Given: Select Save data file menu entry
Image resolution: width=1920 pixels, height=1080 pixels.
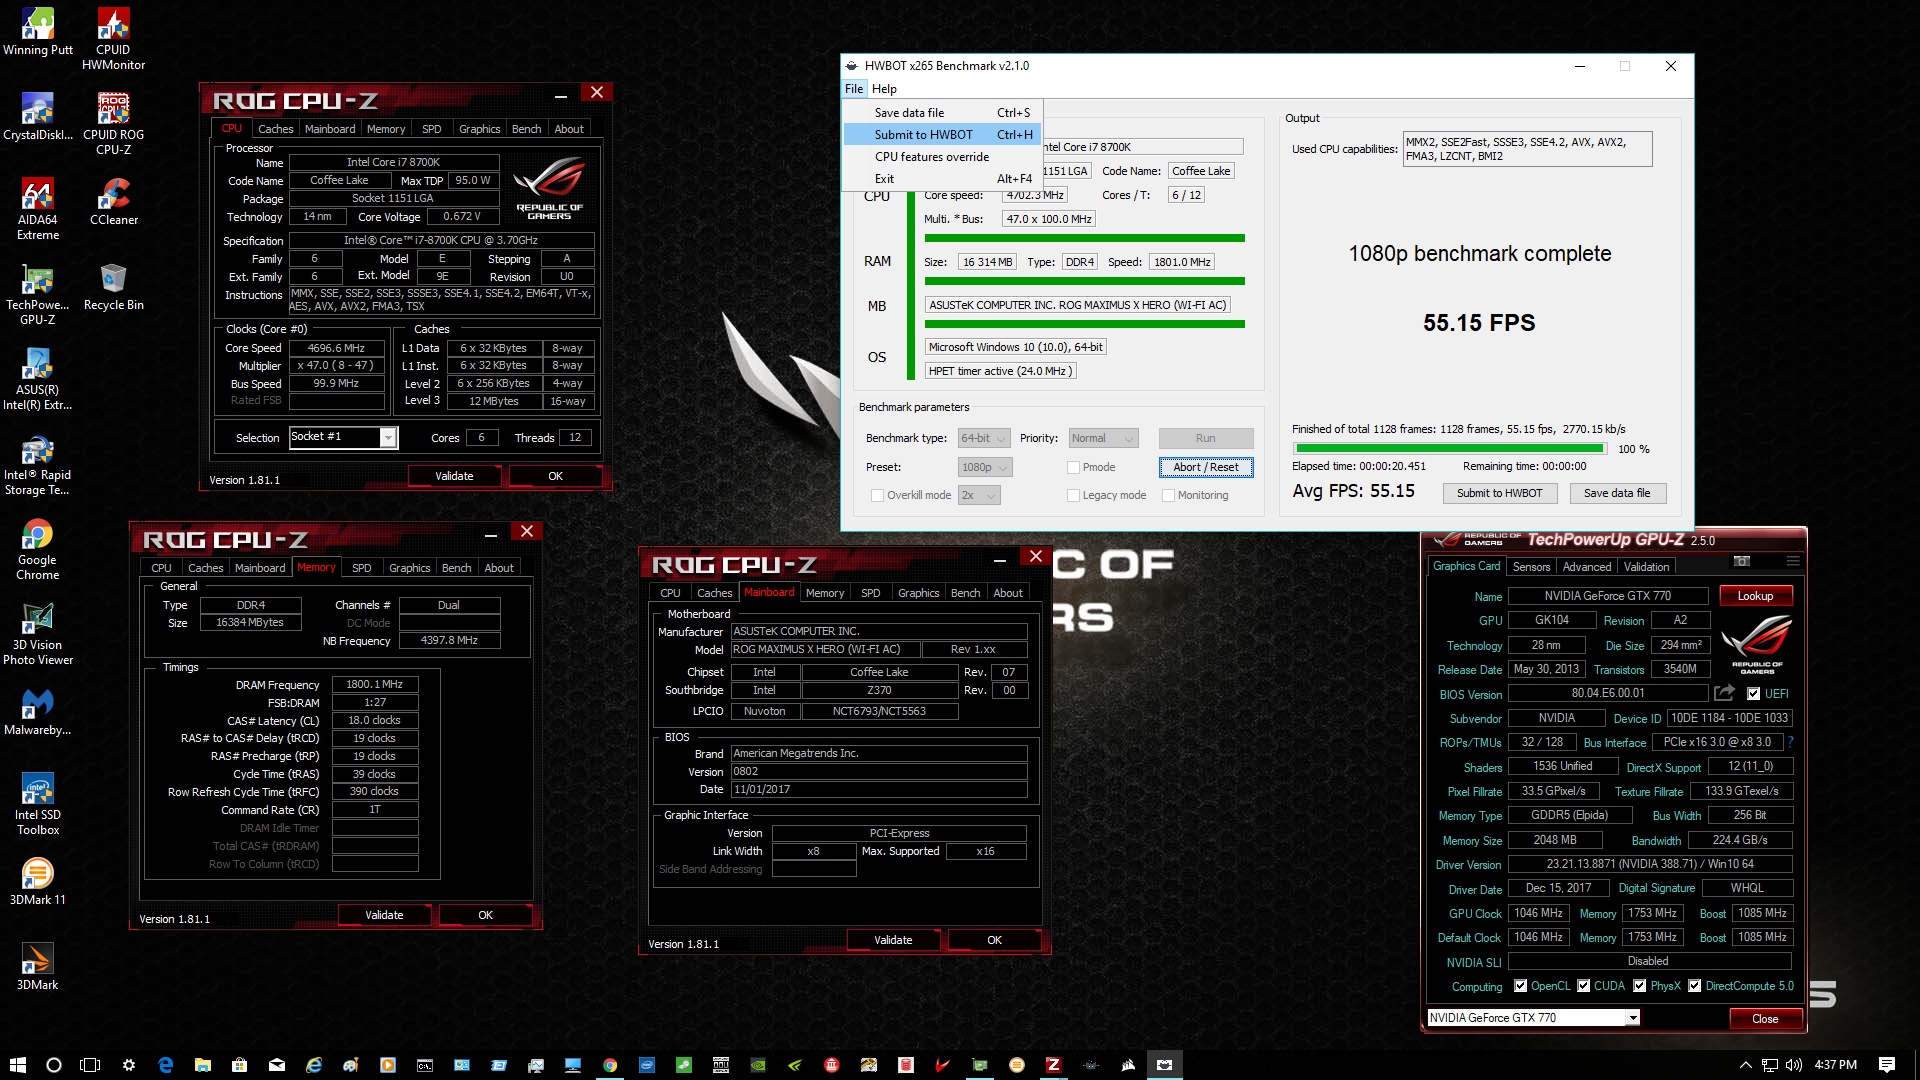Looking at the screenshot, I should pos(943,113).
